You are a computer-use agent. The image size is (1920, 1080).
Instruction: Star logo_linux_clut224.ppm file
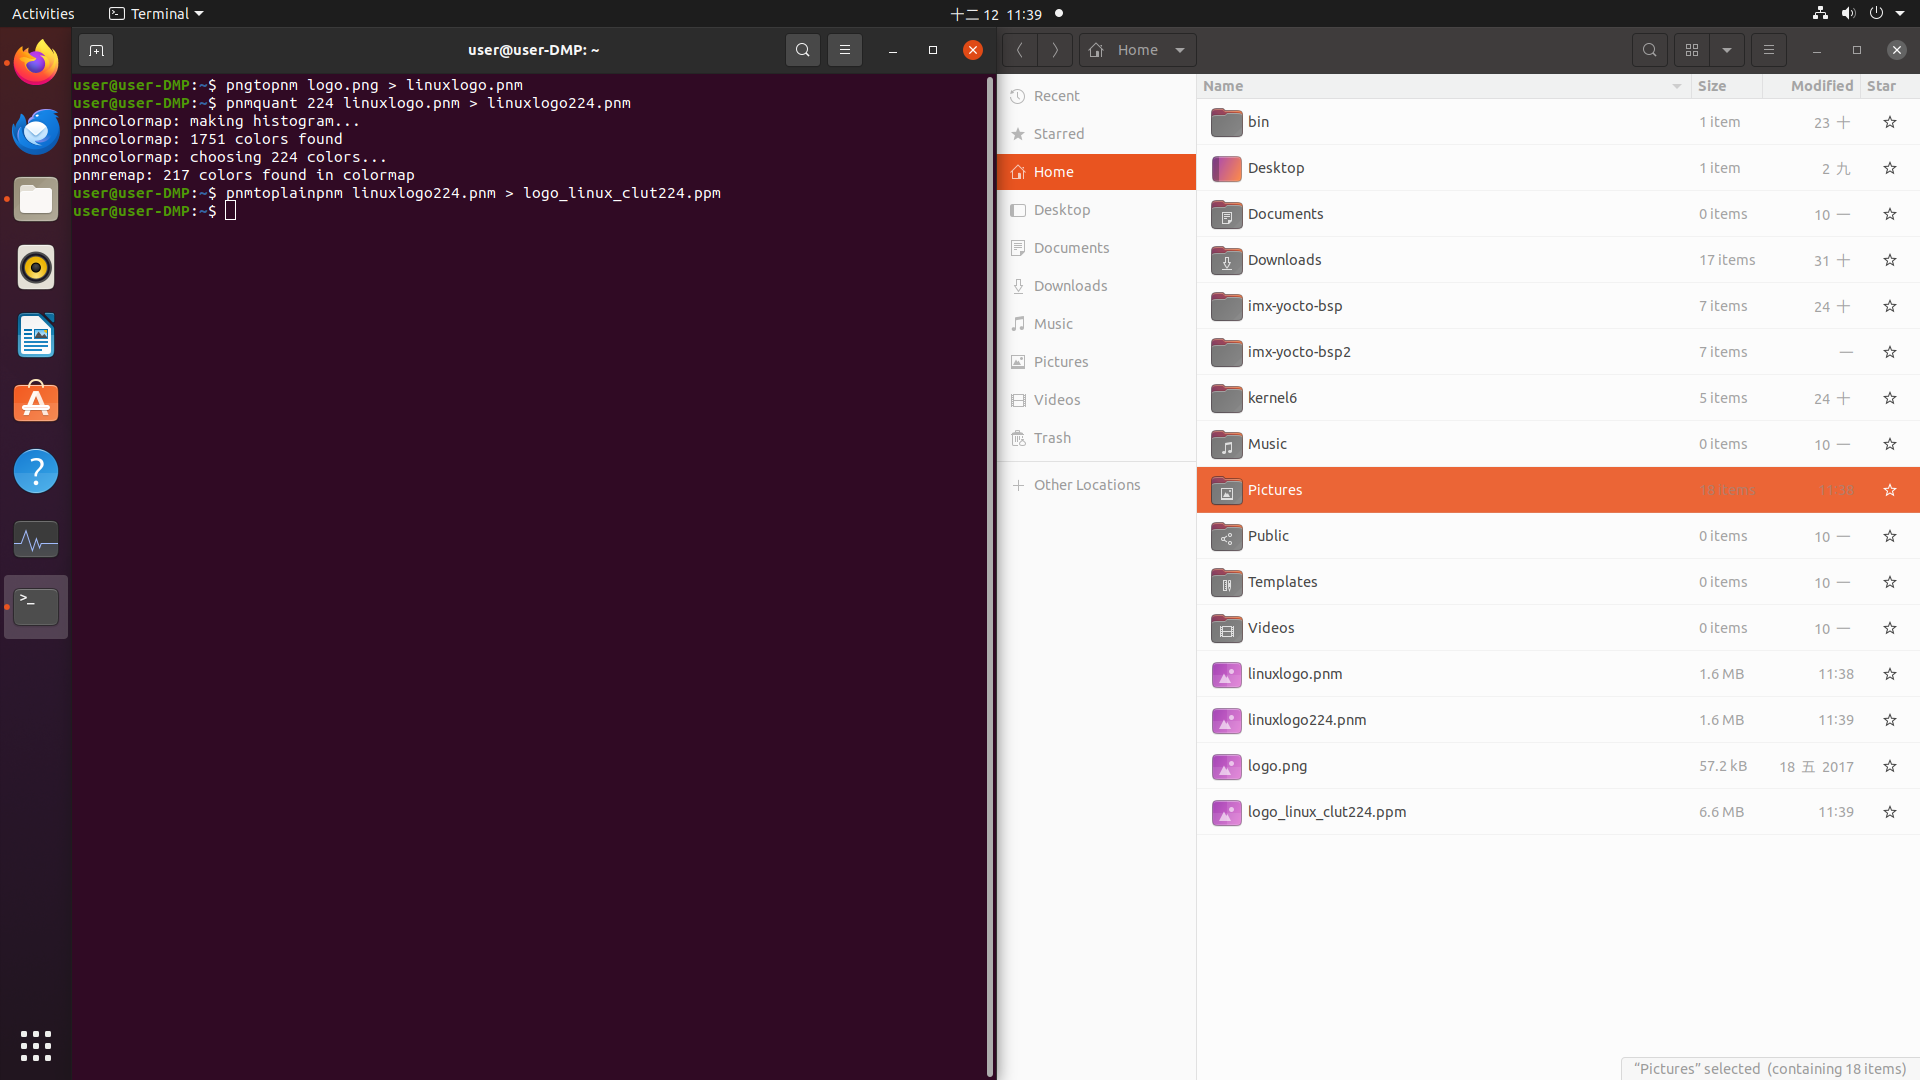pos(1890,812)
